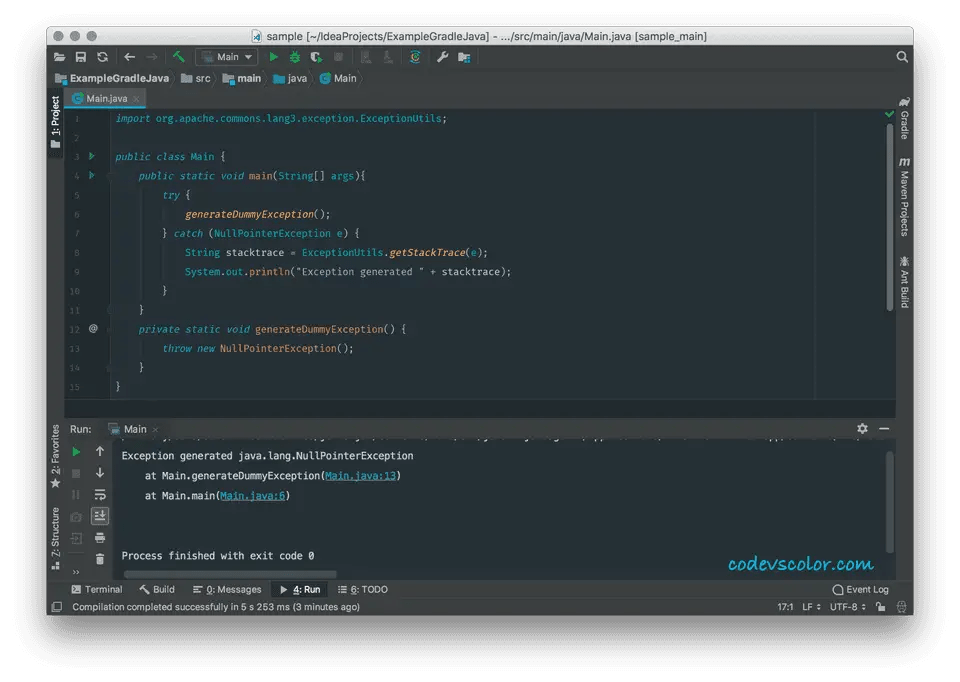Open the Terminal tool window tab
Image resolution: width=960 pixels, height=682 pixels.
coord(97,589)
